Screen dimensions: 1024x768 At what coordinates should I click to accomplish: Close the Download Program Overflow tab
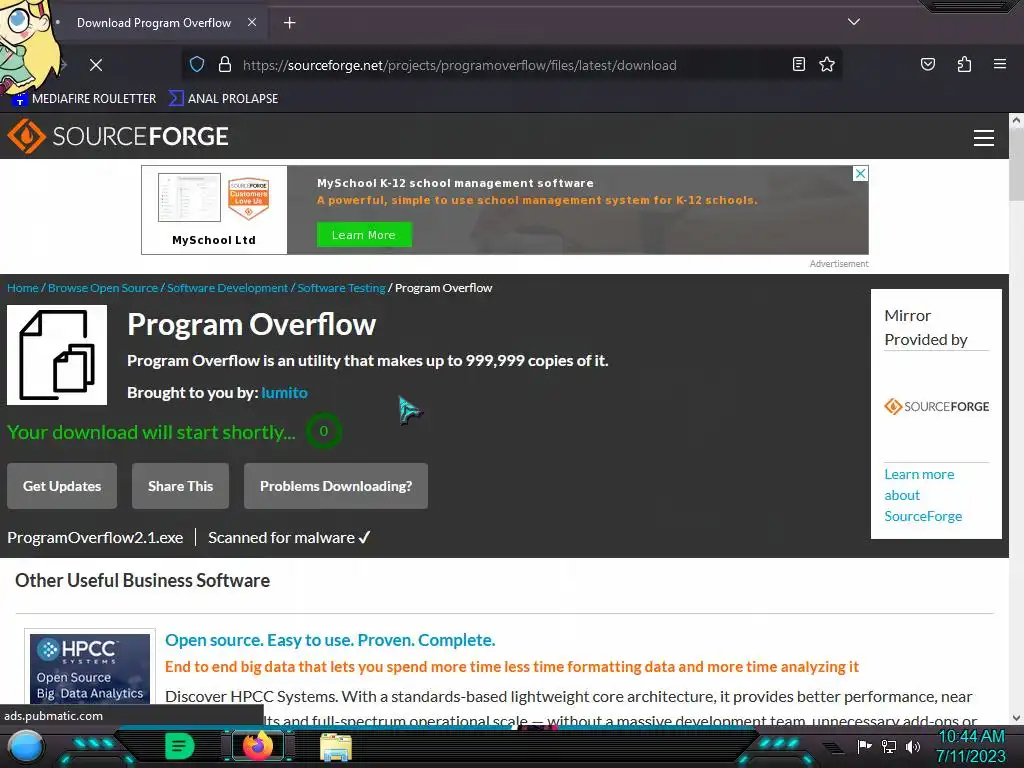pyautogui.click(x=251, y=22)
